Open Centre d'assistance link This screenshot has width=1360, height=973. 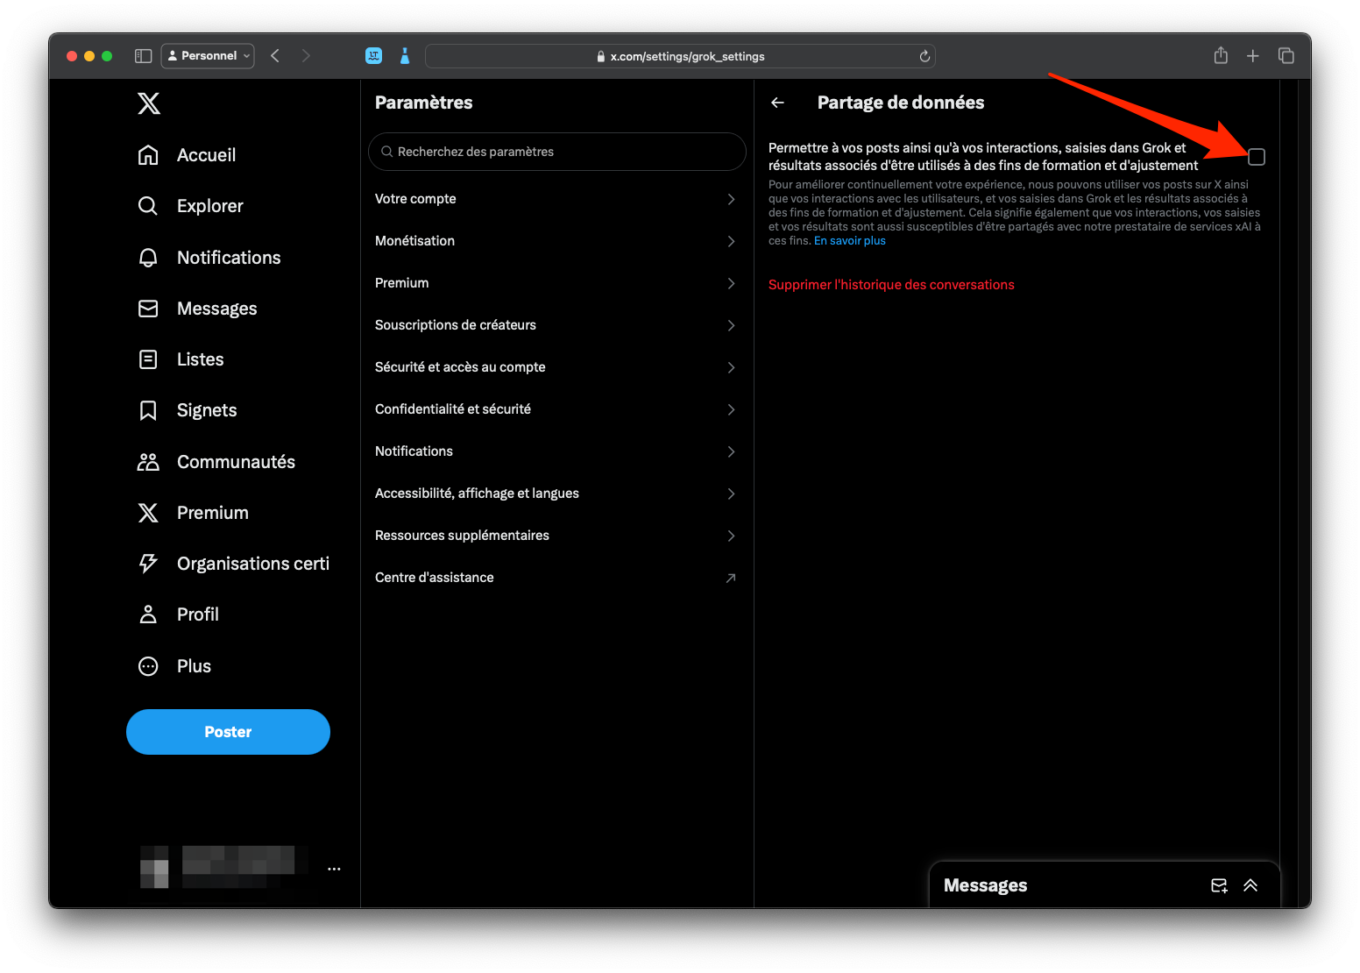coord(557,578)
